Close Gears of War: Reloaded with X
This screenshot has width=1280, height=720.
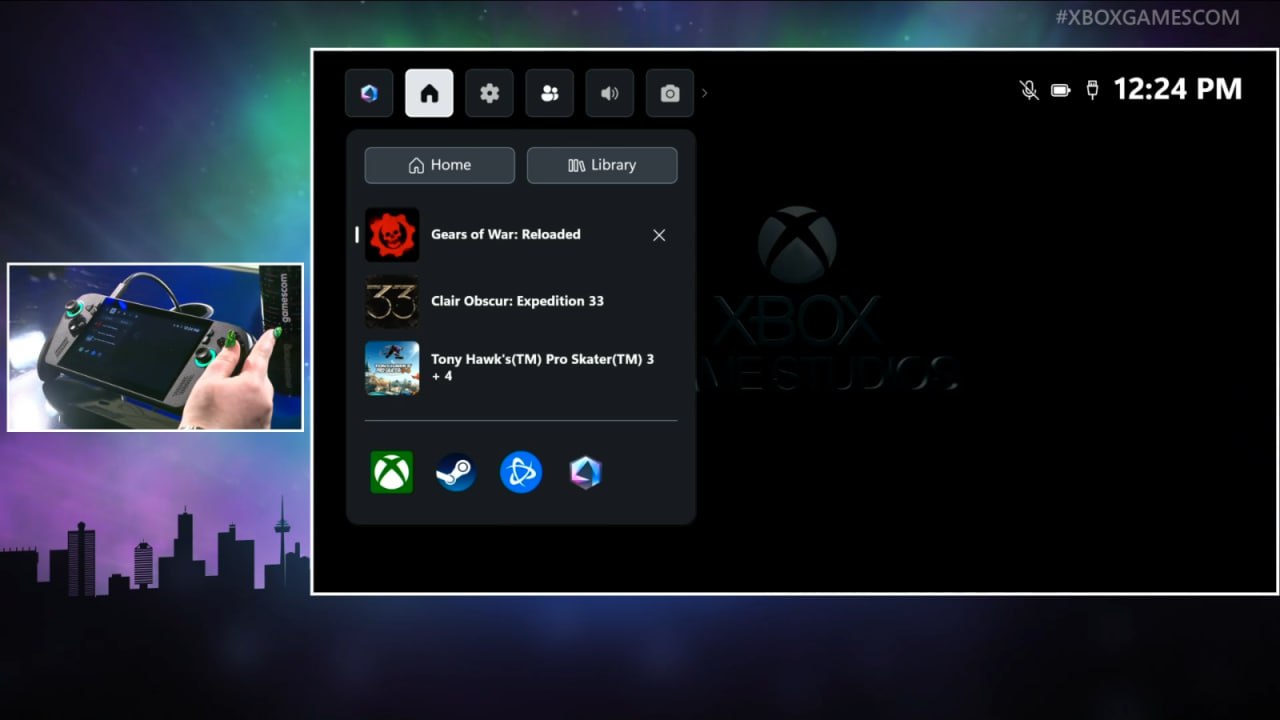click(659, 235)
